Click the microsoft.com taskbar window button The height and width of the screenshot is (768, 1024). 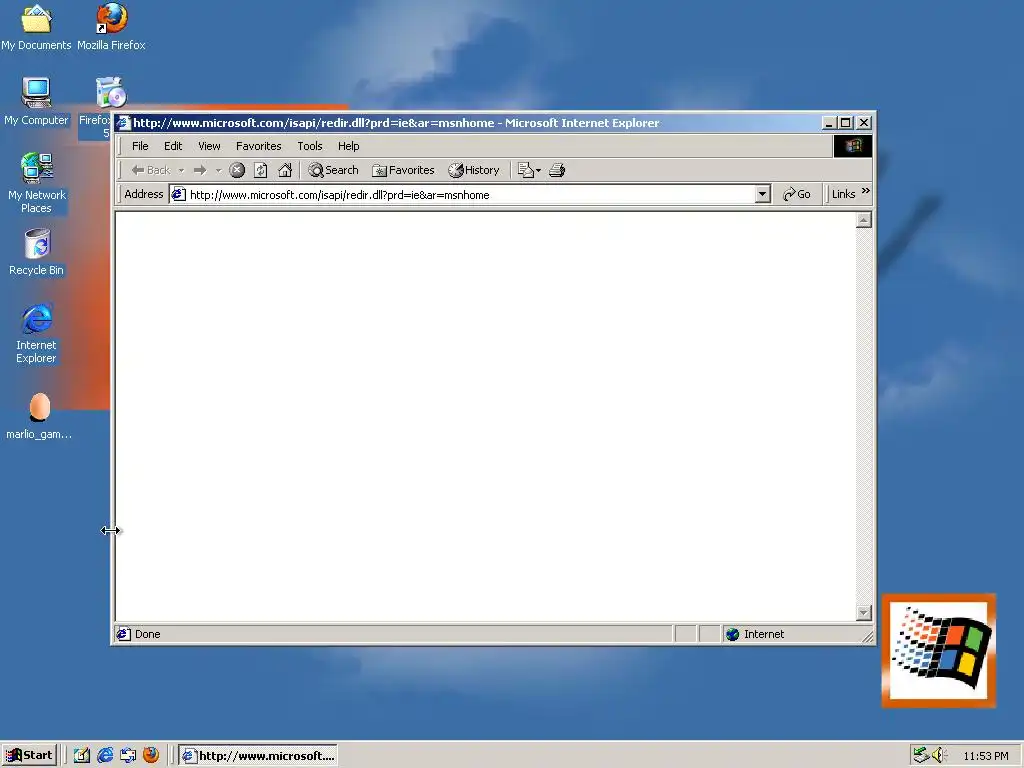pyautogui.click(x=258, y=756)
